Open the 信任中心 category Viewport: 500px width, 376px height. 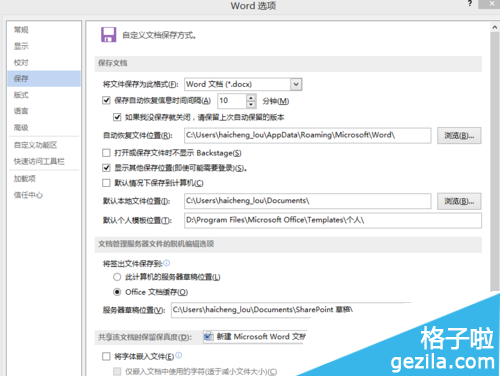(x=28, y=195)
